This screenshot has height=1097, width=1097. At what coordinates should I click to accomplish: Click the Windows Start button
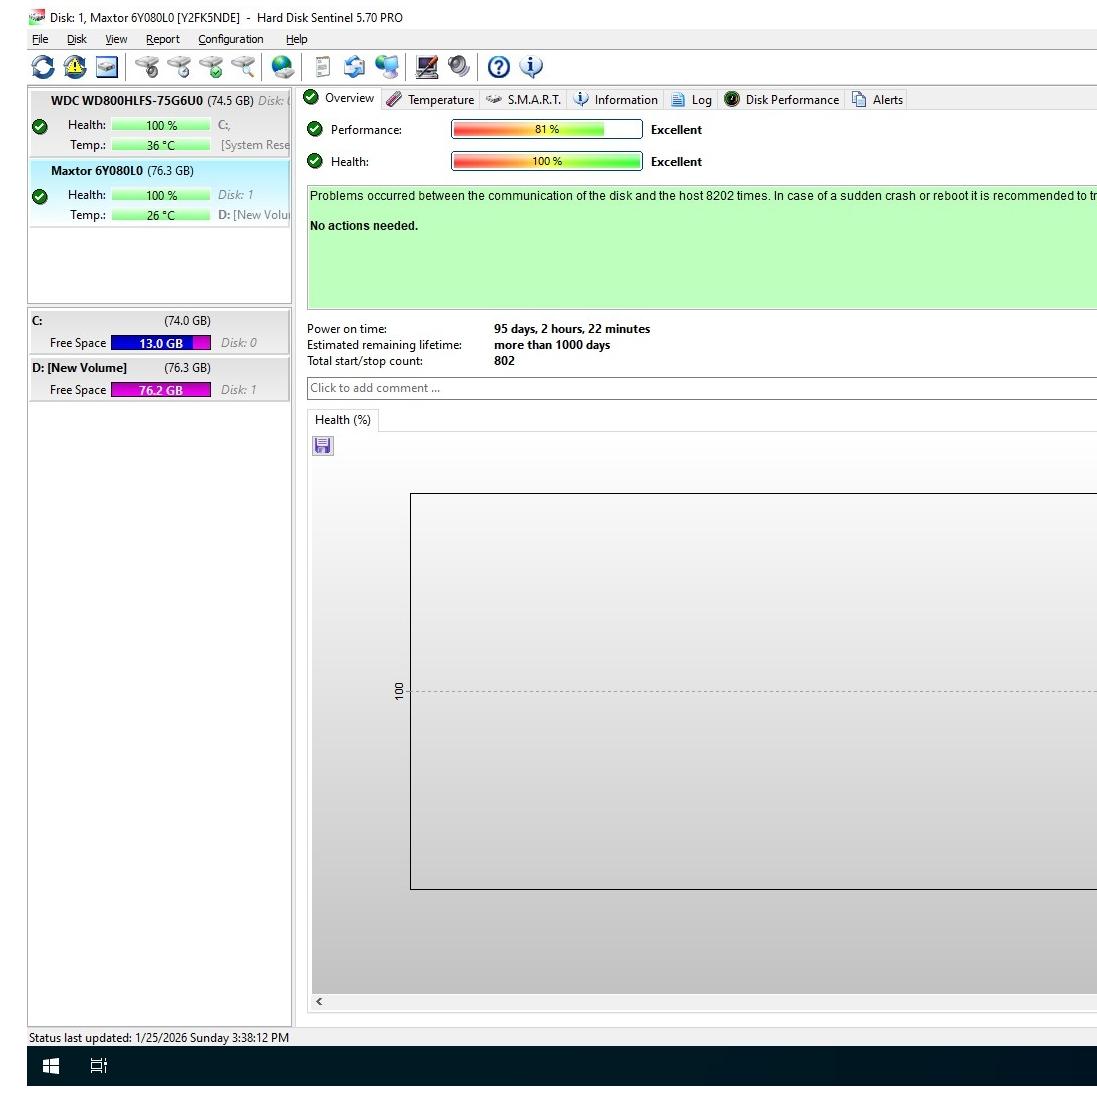coord(51,1066)
